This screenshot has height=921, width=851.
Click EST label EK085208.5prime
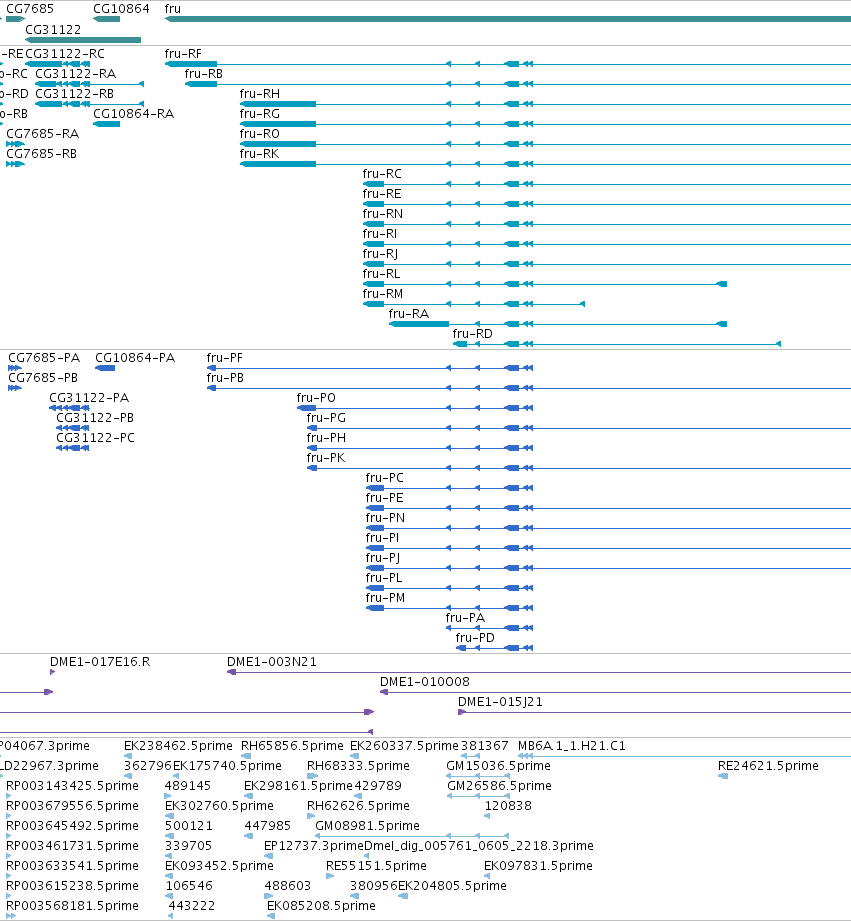tap(321, 905)
